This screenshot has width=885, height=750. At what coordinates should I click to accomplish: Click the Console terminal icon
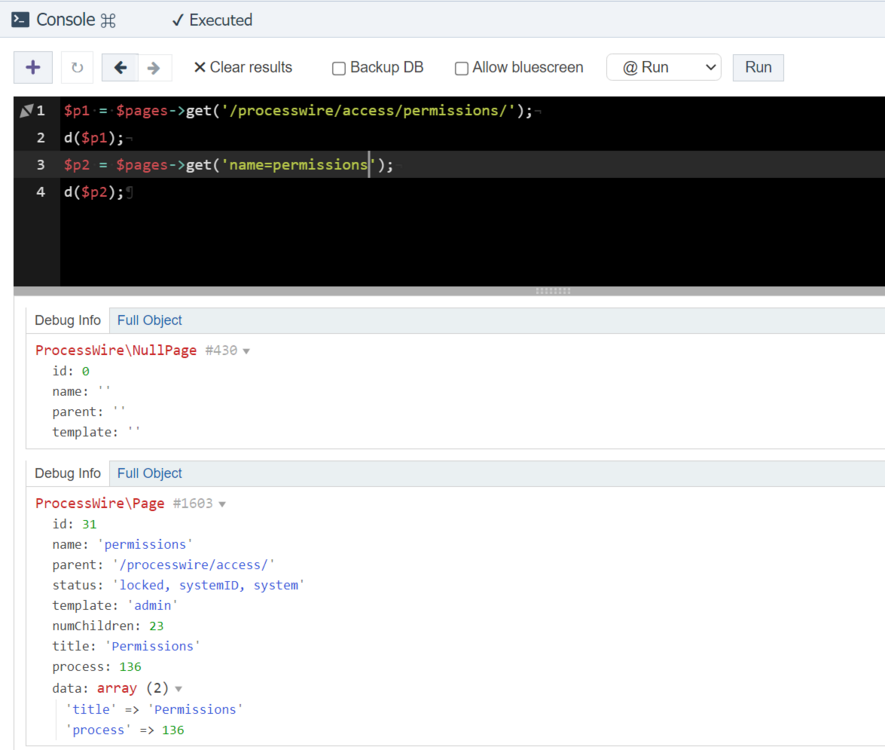(20, 20)
